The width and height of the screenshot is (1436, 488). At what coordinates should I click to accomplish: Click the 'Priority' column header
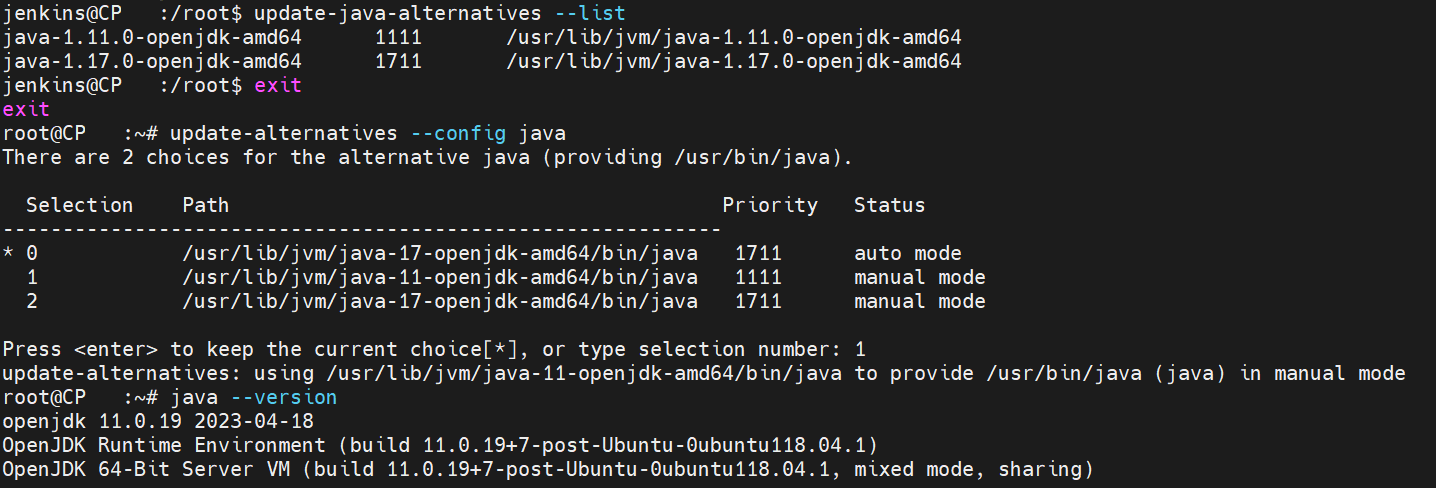pos(770,206)
